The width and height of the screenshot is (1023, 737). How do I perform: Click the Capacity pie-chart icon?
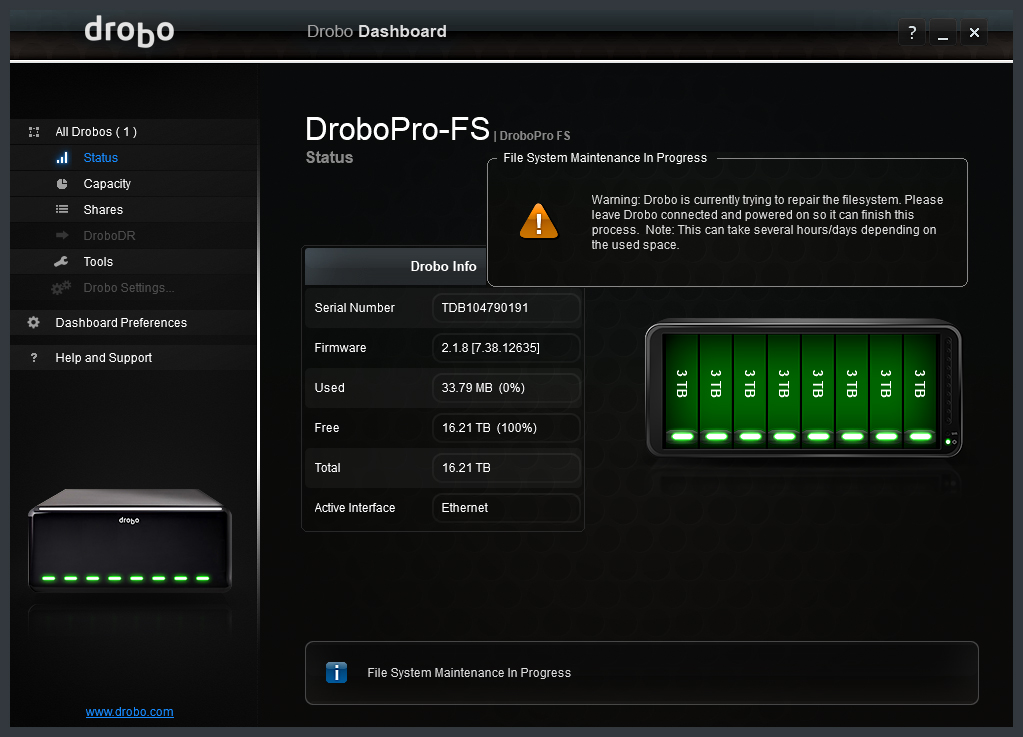pos(62,184)
